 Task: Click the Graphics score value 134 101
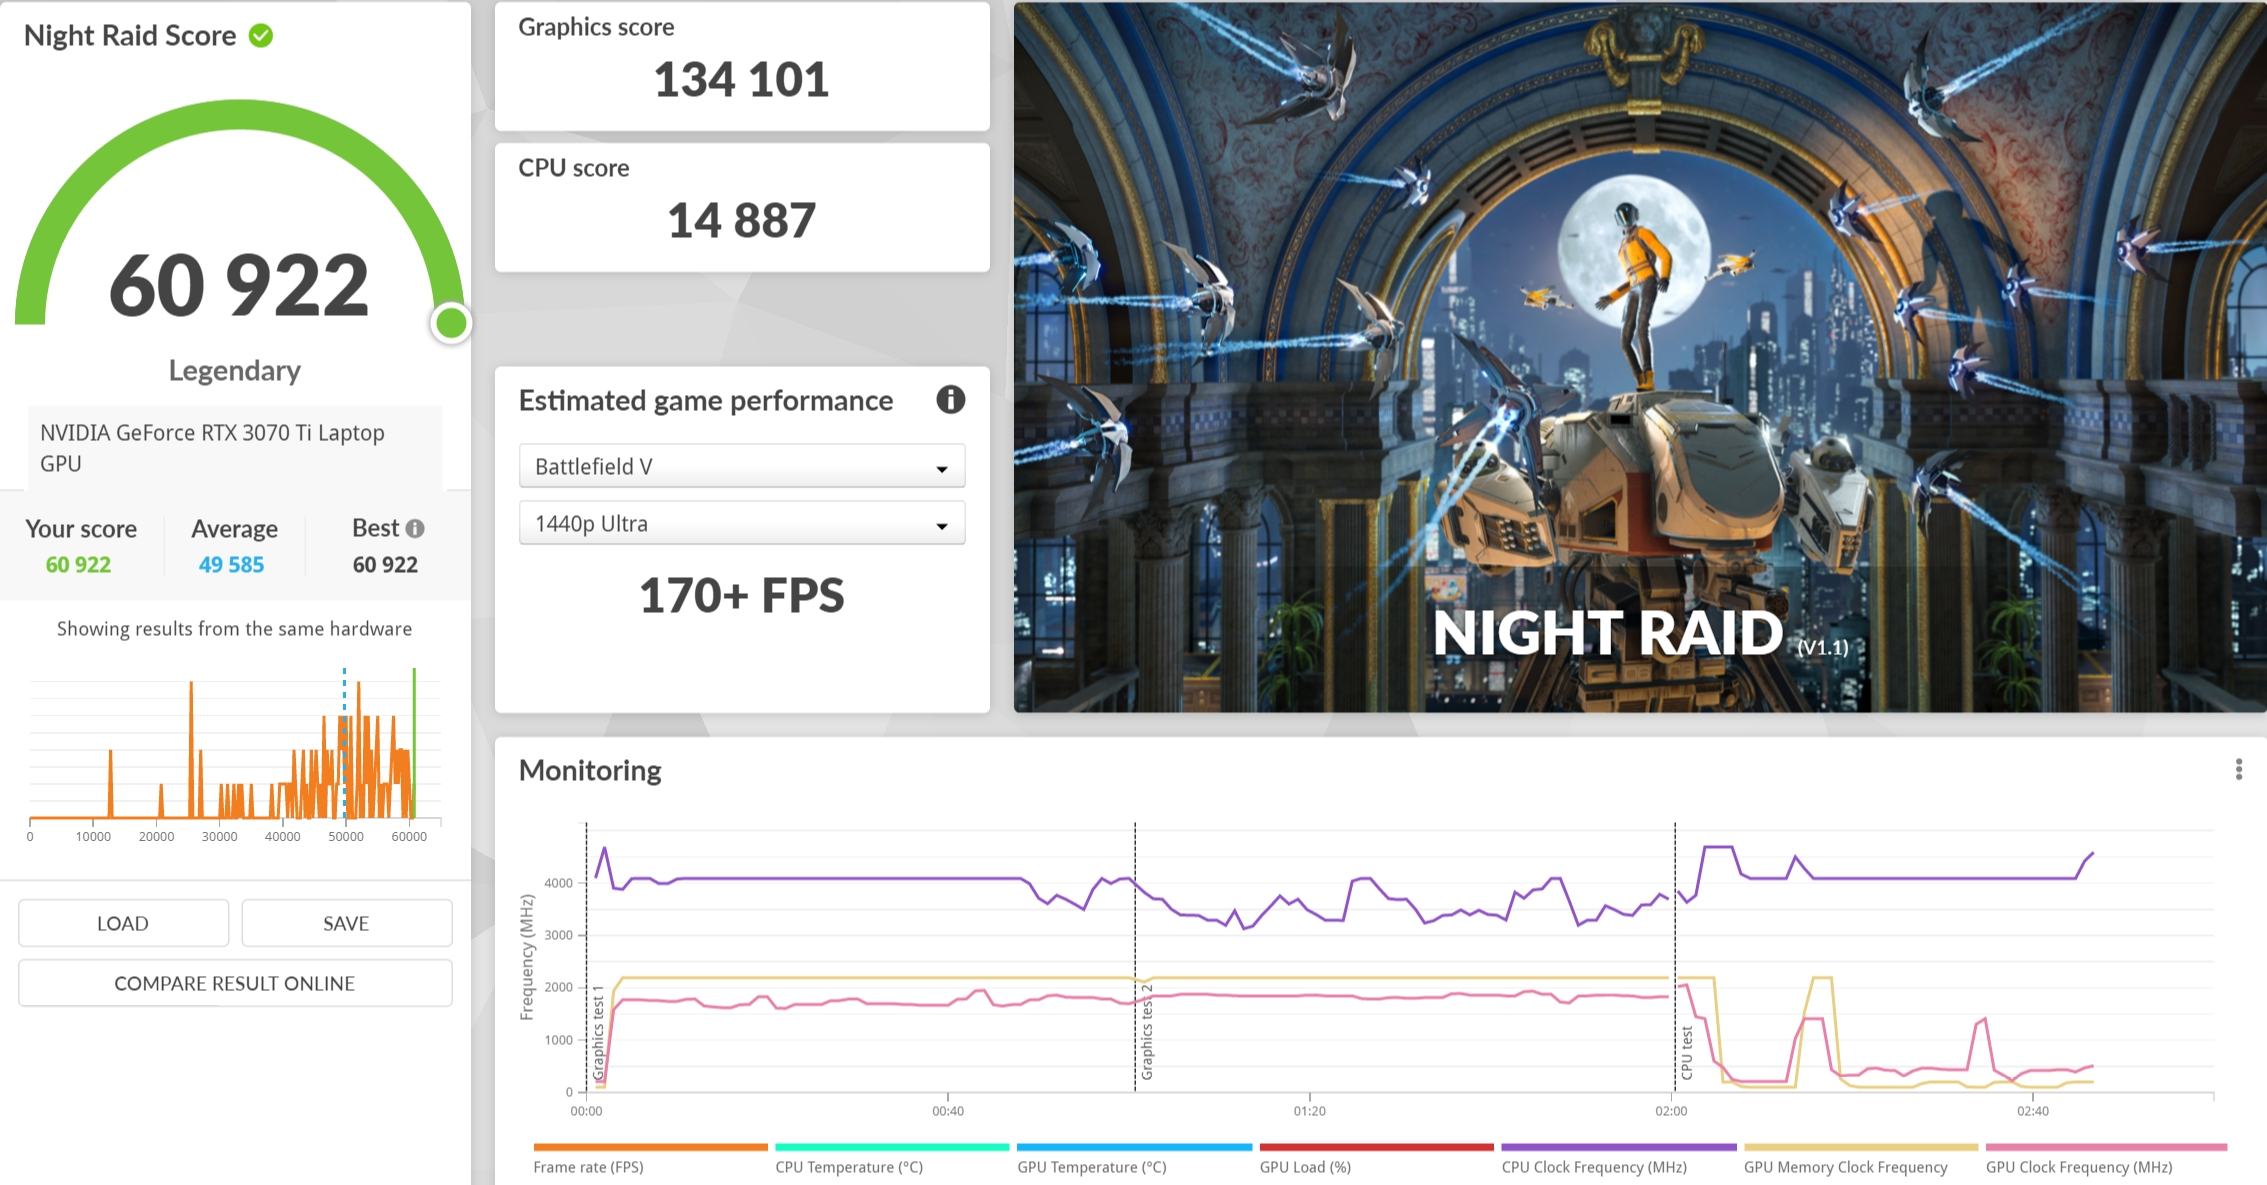point(741,80)
